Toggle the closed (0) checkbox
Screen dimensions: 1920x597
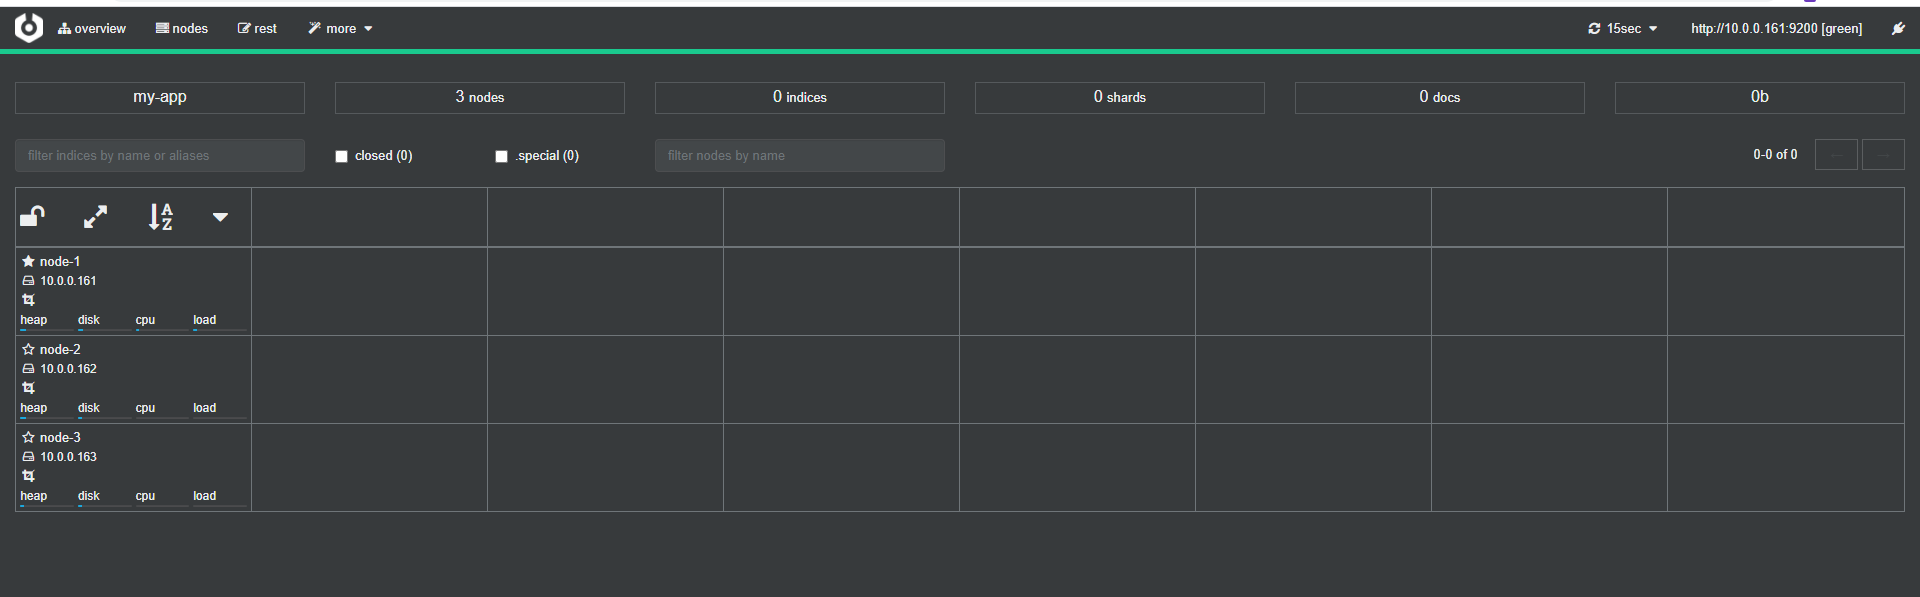coord(341,156)
